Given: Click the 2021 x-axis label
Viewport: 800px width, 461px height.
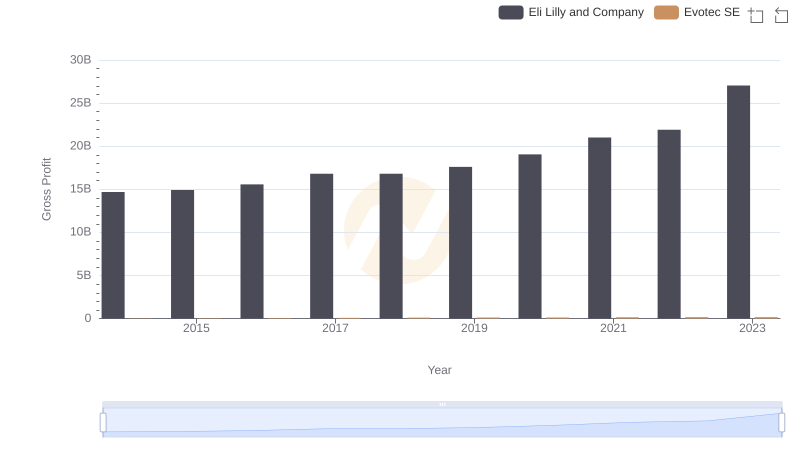Looking at the screenshot, I should click(613, 328).
